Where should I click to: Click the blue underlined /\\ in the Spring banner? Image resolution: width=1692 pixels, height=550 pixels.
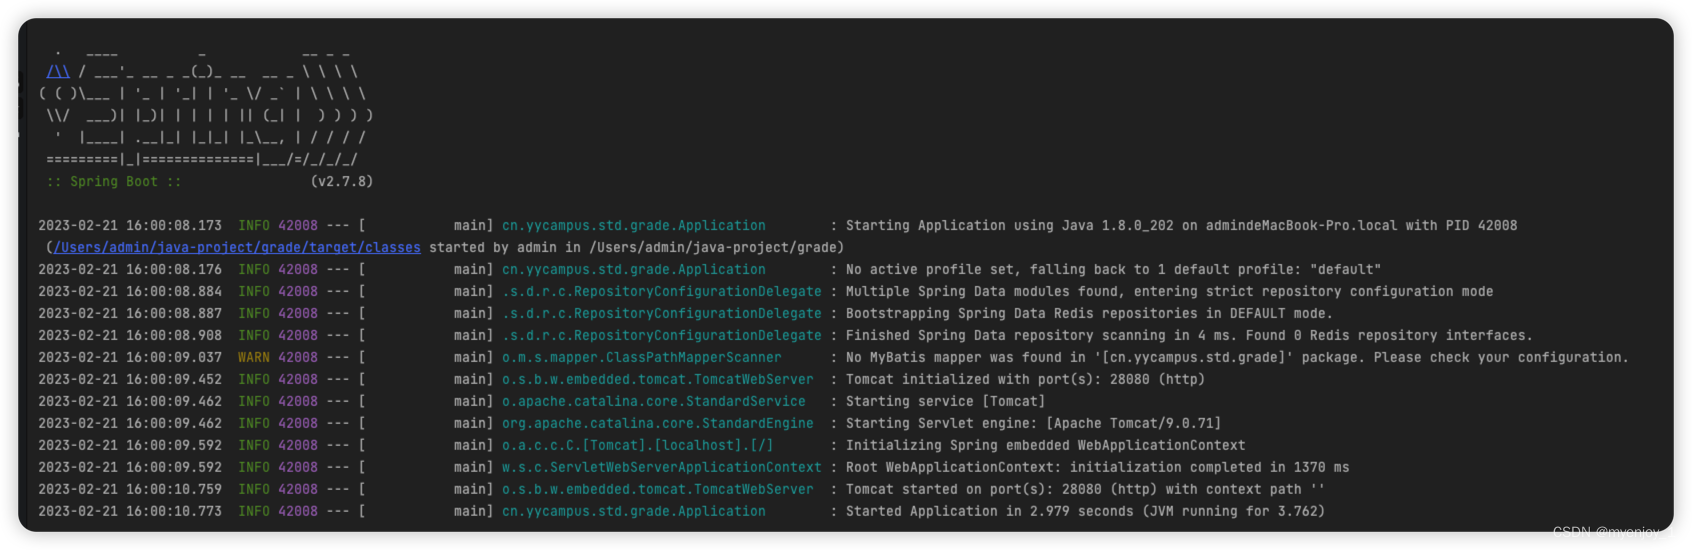(x=58, y=71)
